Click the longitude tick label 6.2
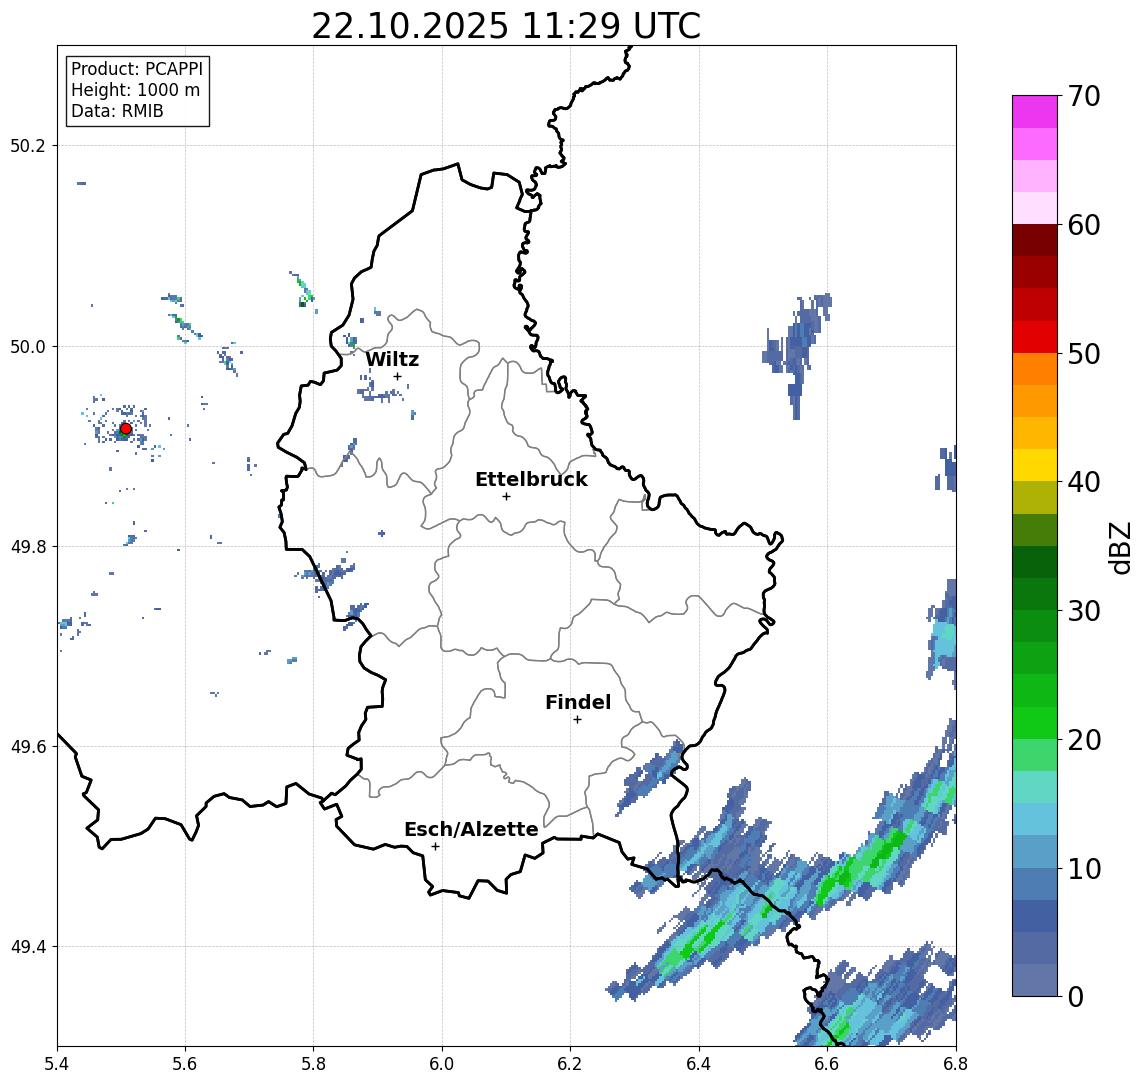The width and height of the screenshot is (1145, 1084). click(570, 1064)
